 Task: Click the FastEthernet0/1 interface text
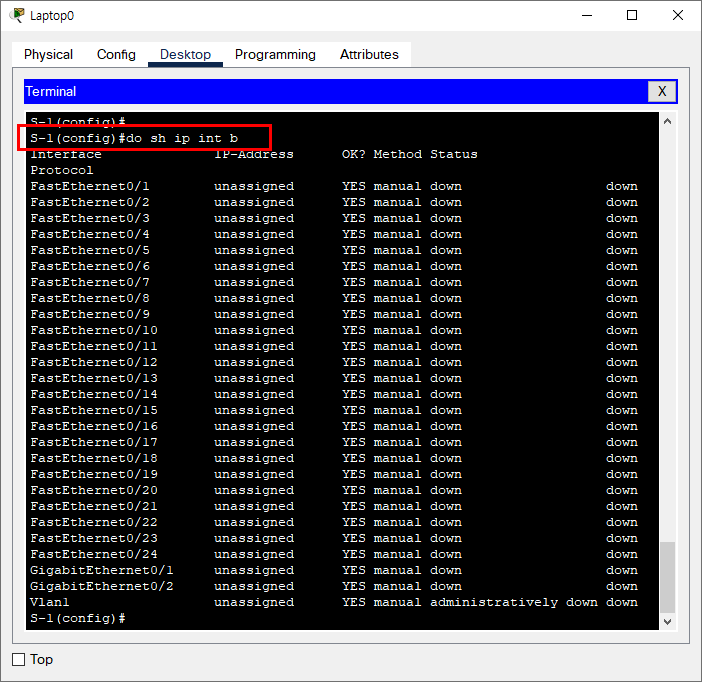(90, 186)
